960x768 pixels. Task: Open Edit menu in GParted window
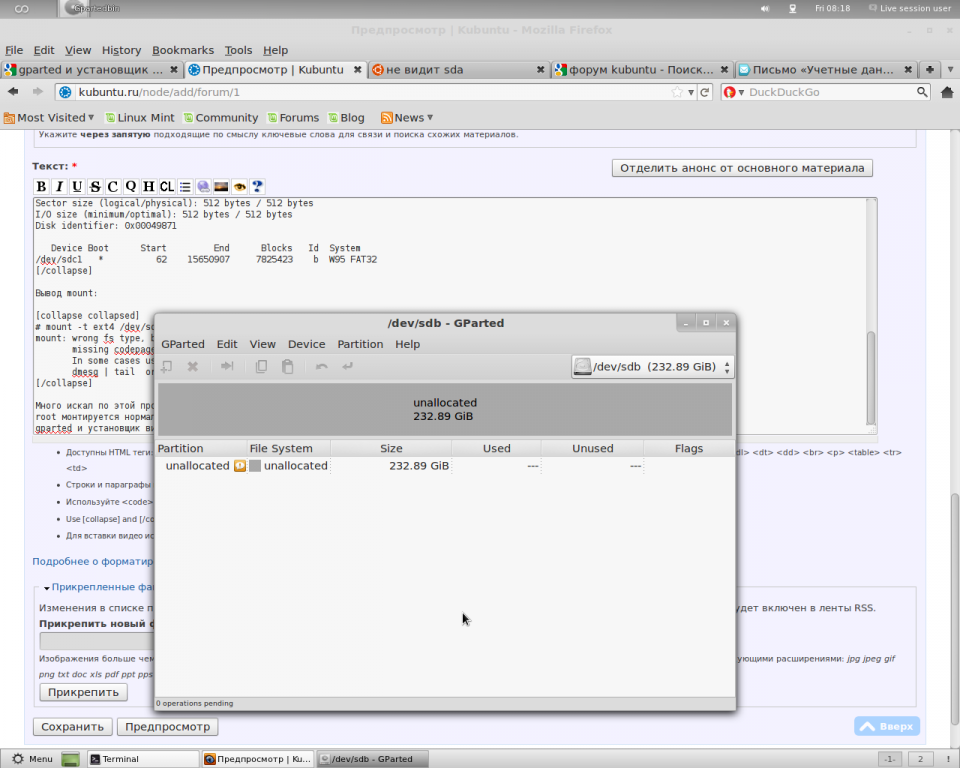coord(227,344)
